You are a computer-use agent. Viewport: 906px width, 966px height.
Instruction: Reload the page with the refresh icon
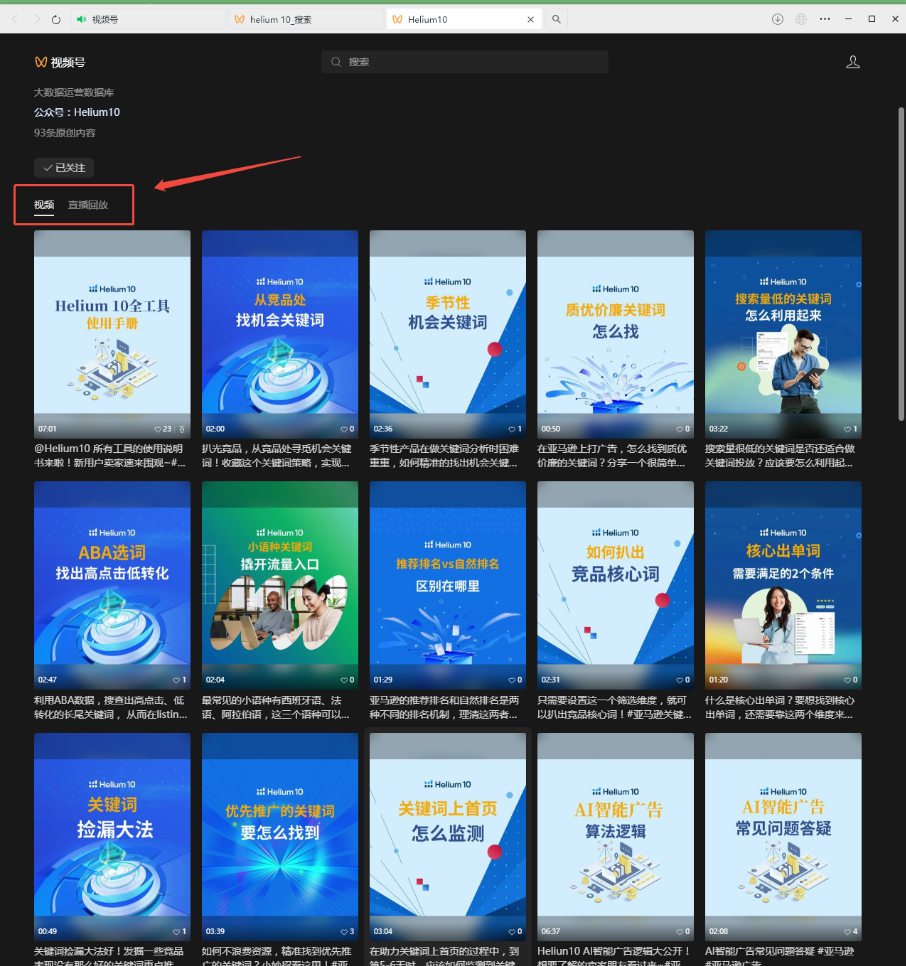[56, 19]
